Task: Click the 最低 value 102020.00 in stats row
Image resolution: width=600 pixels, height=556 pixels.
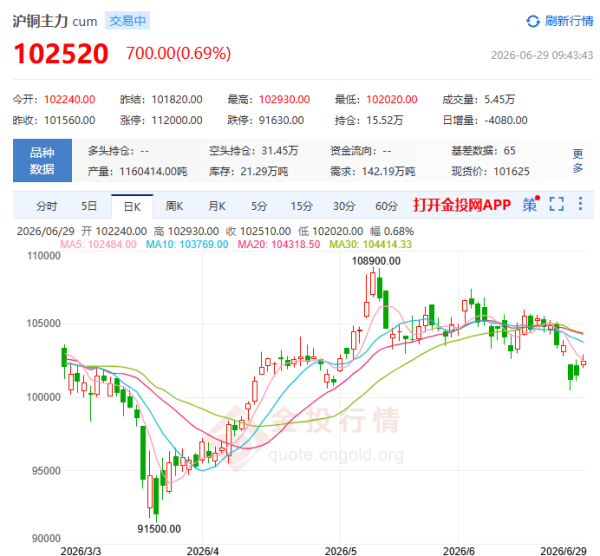Action: 392,99
